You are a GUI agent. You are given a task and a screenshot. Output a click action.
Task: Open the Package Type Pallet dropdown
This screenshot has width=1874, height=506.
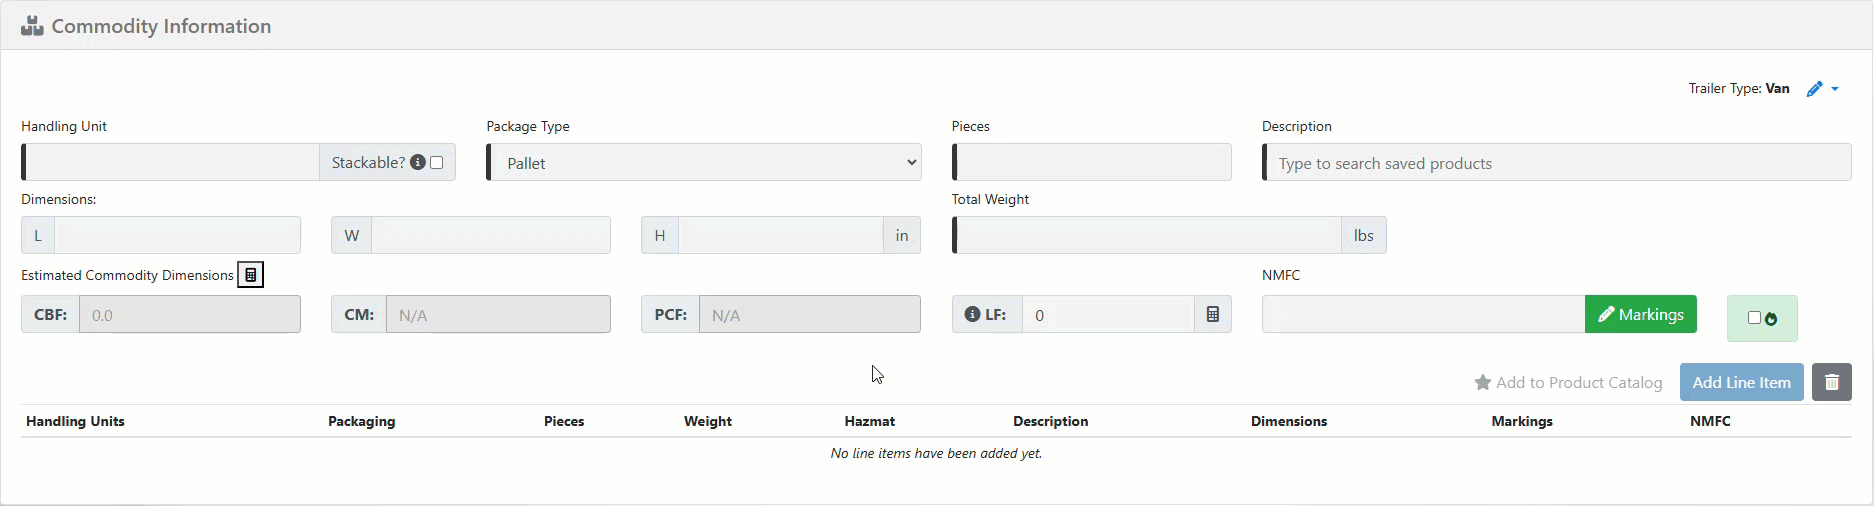click(704, 163)
